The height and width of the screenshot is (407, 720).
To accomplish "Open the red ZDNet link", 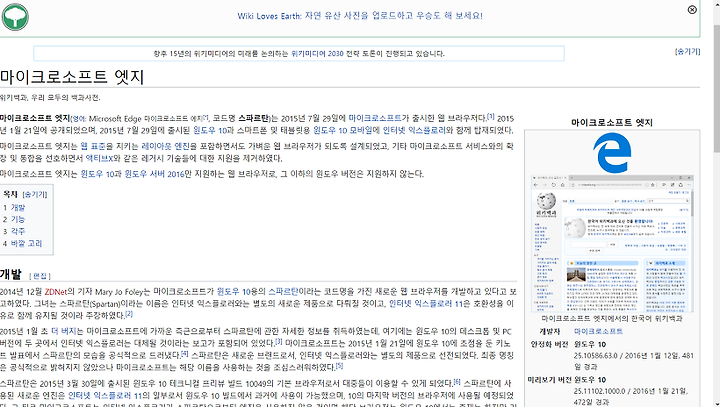I will (56, 292).
